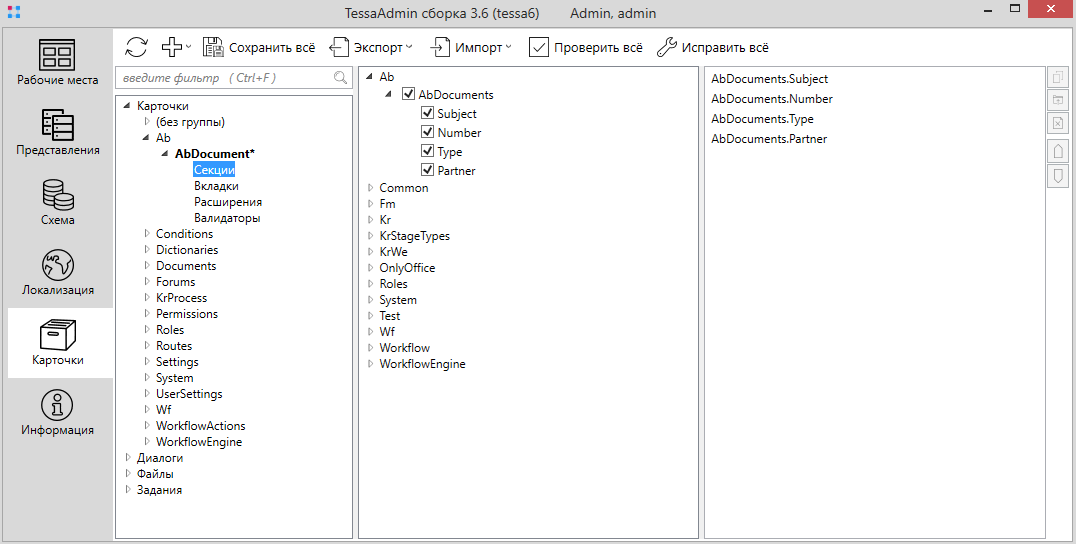Click Сохранить всё button

click(259, 47)
